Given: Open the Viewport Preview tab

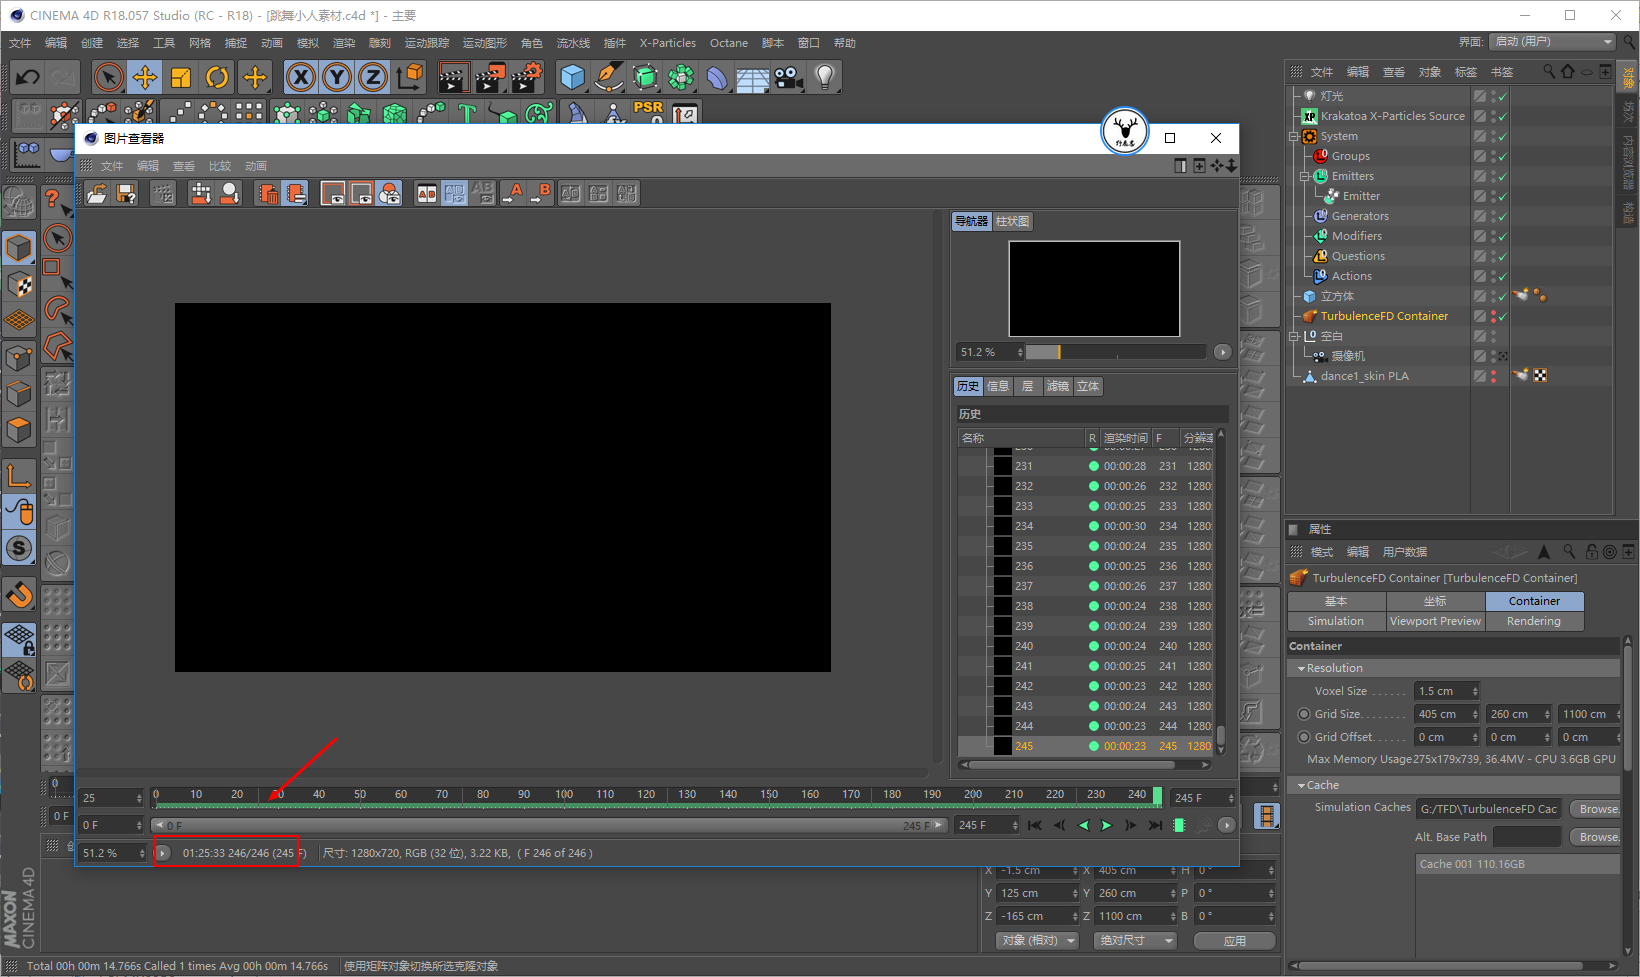Looking at the screenshot, I should (x=1435, y=621).
